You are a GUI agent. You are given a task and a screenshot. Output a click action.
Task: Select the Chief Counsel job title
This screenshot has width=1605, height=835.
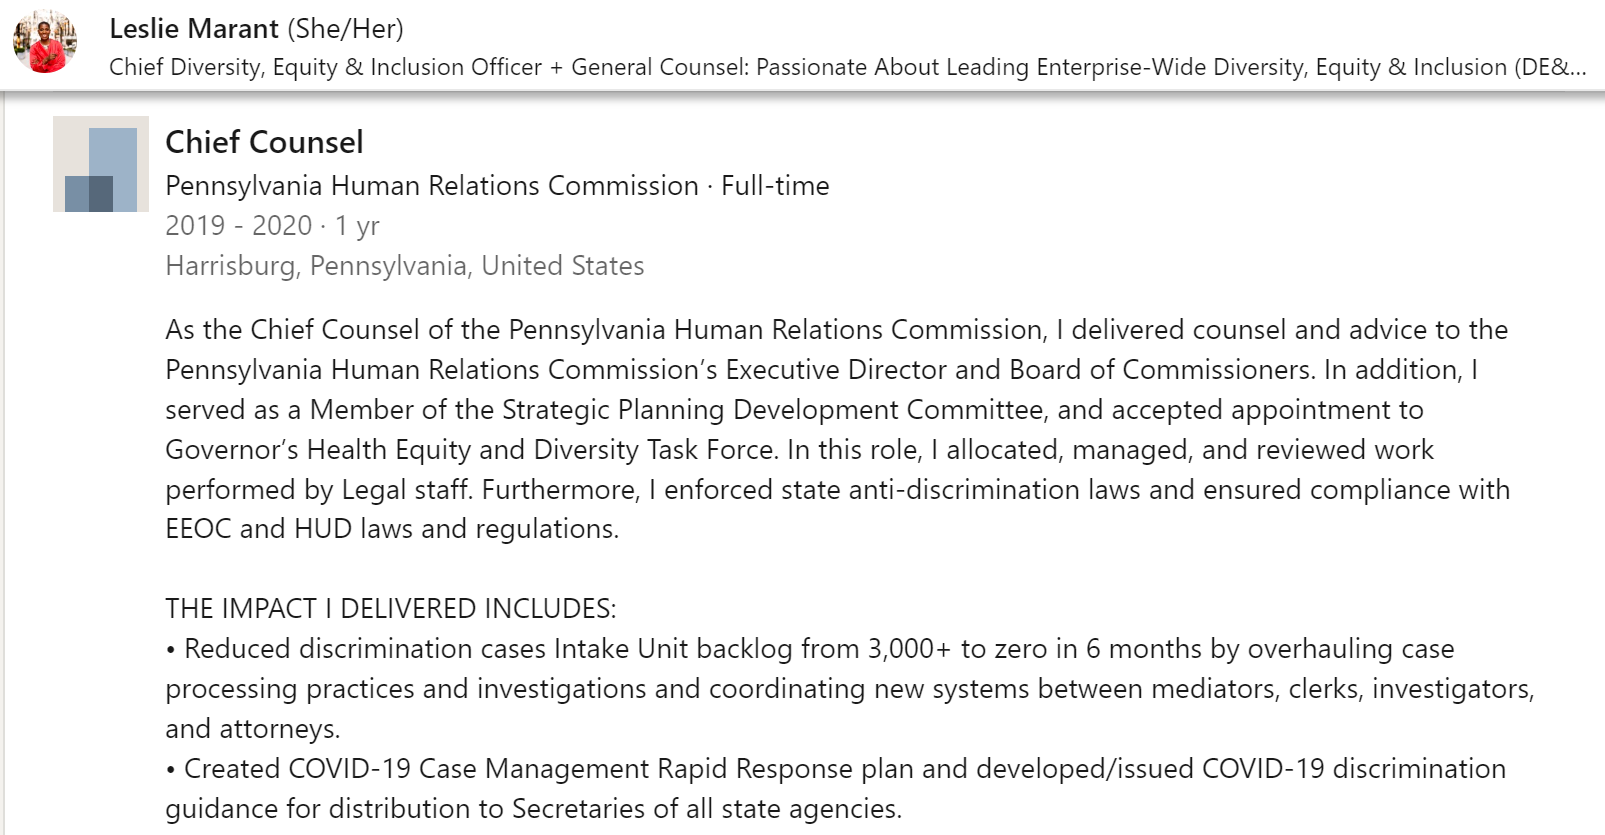[x=264, y=142]
